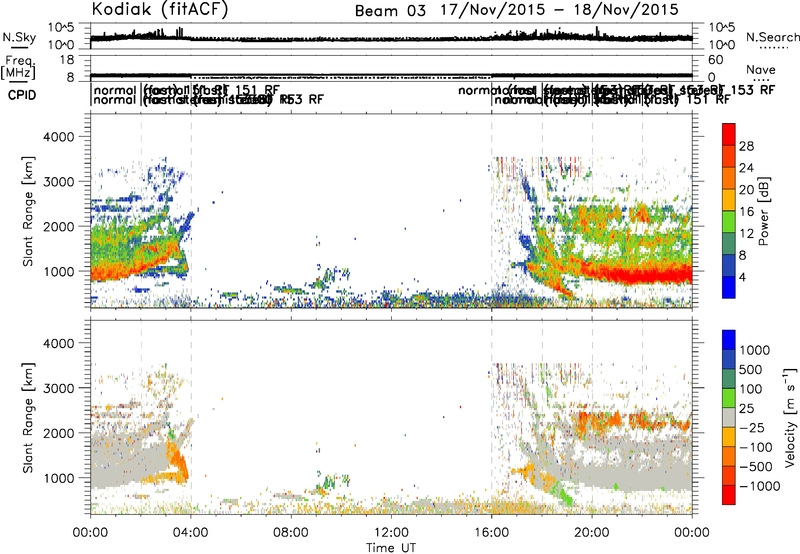Pick the light green segment of Power colorbar
Screen dimensions: 800x554
point(729,222)
